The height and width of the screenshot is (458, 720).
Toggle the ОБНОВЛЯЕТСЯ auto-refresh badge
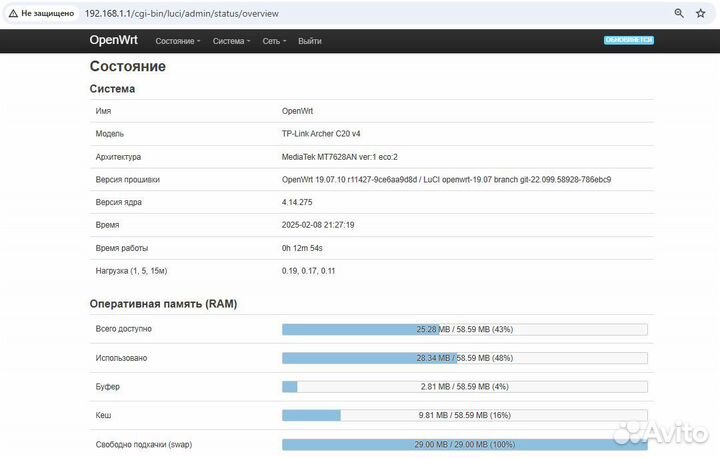pyautogui.click(x=629, y=40)
